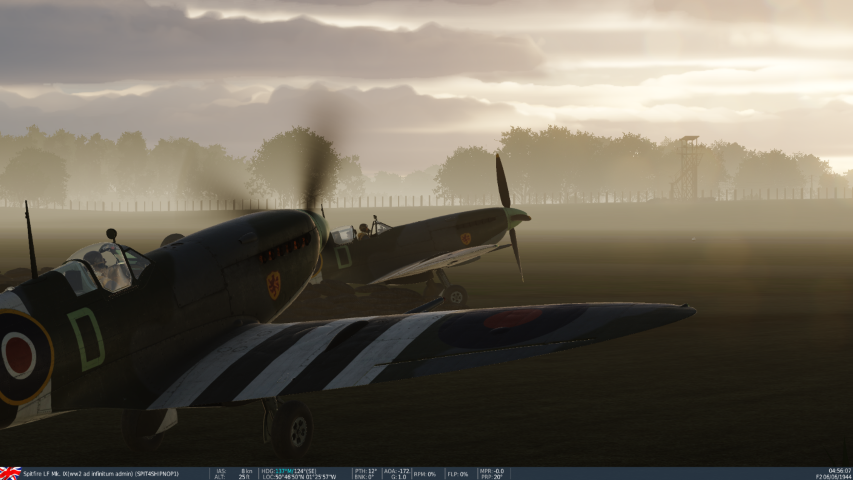Click the LOC coordinates readout
Image resolution: width=853 pixels, height=480 pixels.
[x=298, y=476]
